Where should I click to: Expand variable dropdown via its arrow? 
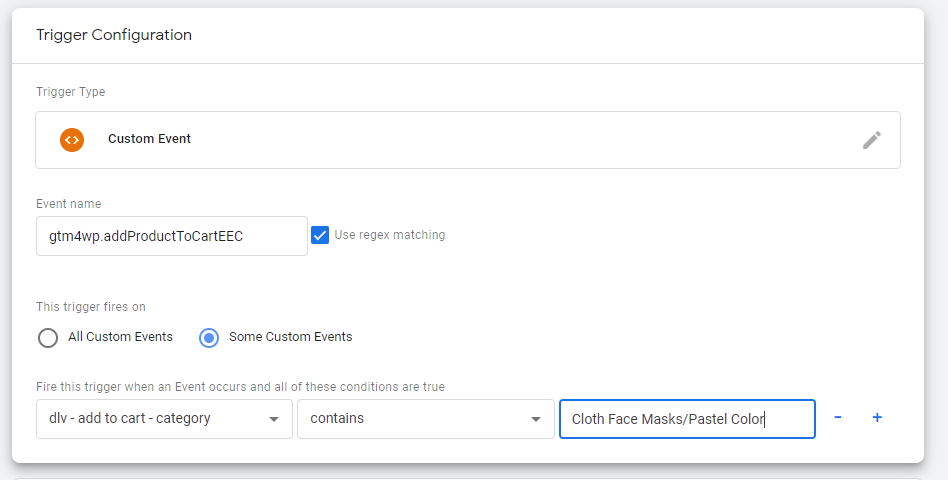point(274,419)
